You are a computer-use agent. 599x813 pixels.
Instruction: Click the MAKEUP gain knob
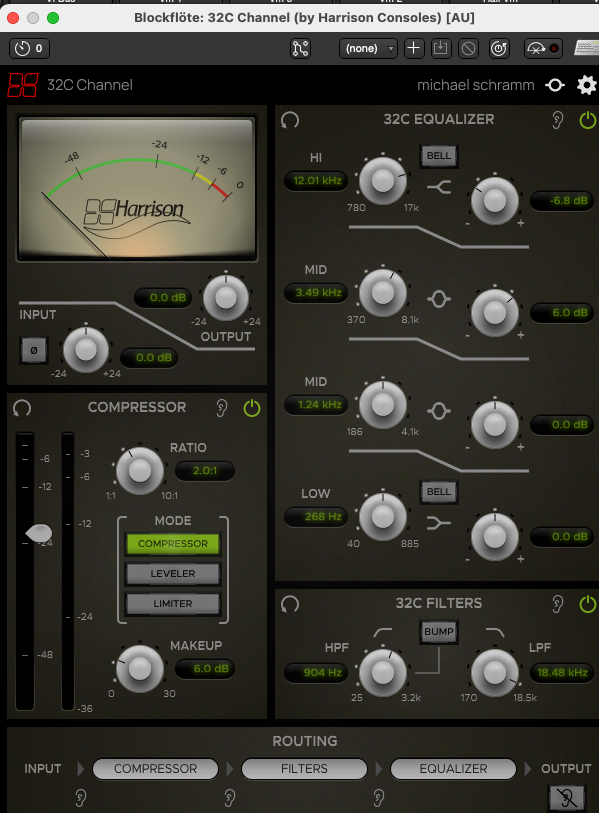(x=140, y=669)
